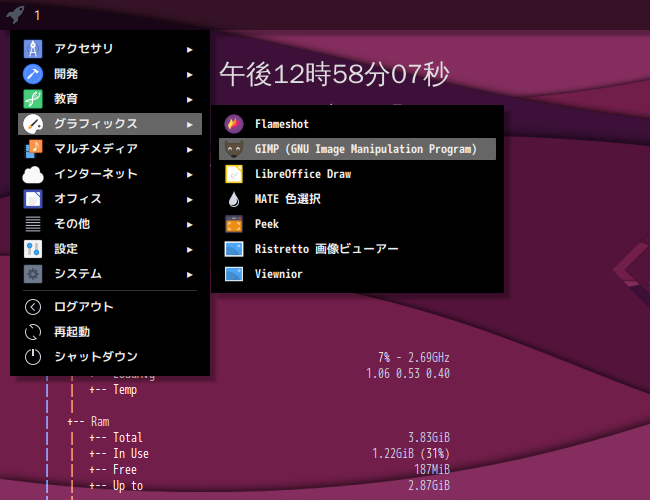Screen dimensions: 650x500
Task: Expand the その他 submenu arrow
Action: pyautogui.click(x=189, y=224)
